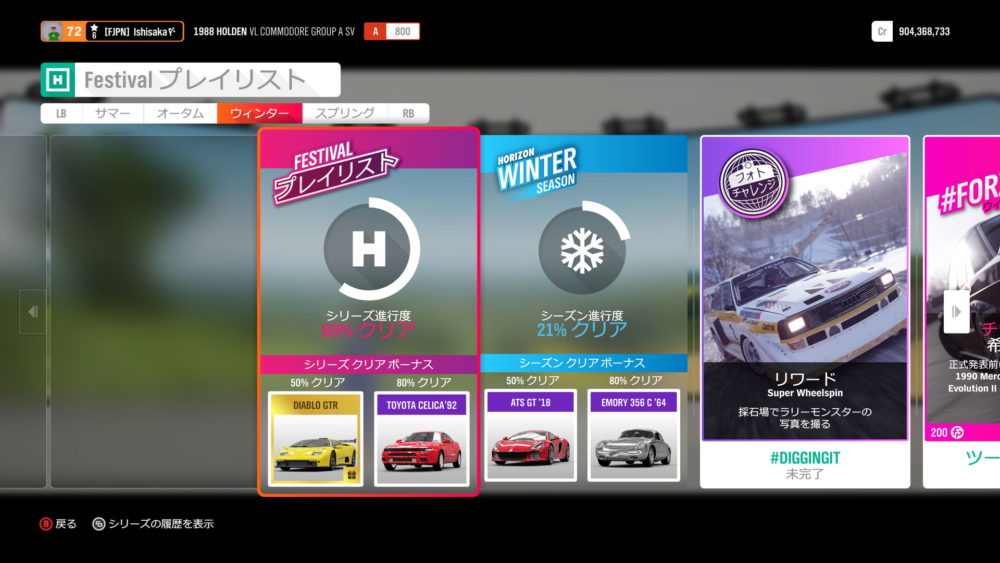This screenshot has height=563, width=1000.
Task: Switch to the サマー tab
Action: click(x=112, y=114)
